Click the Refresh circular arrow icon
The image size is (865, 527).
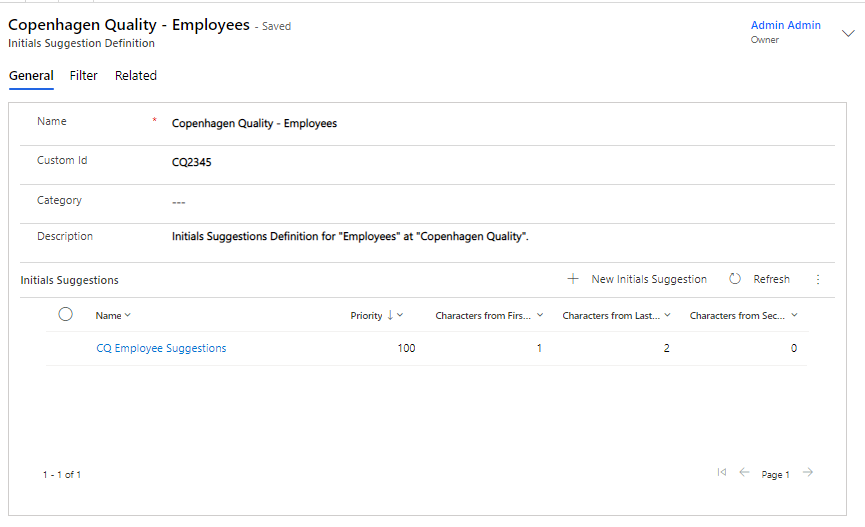(x=735, y=280)
